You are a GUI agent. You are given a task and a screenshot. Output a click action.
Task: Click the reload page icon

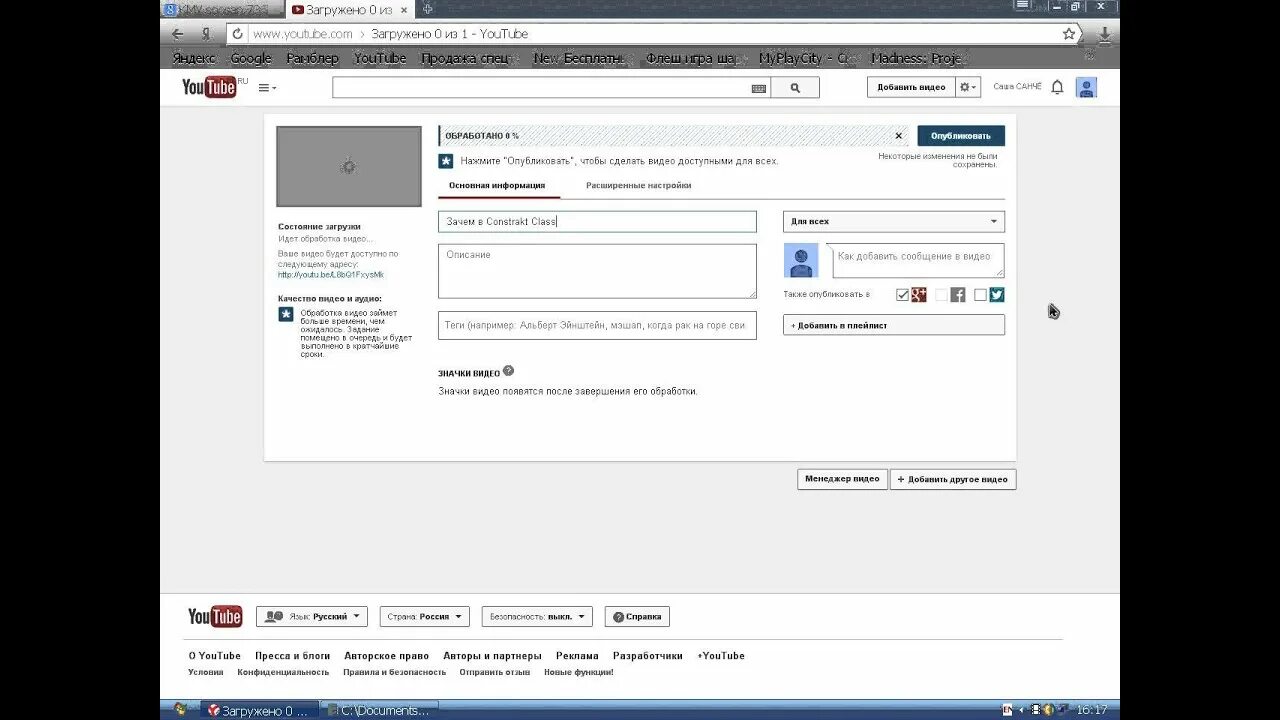237,33
